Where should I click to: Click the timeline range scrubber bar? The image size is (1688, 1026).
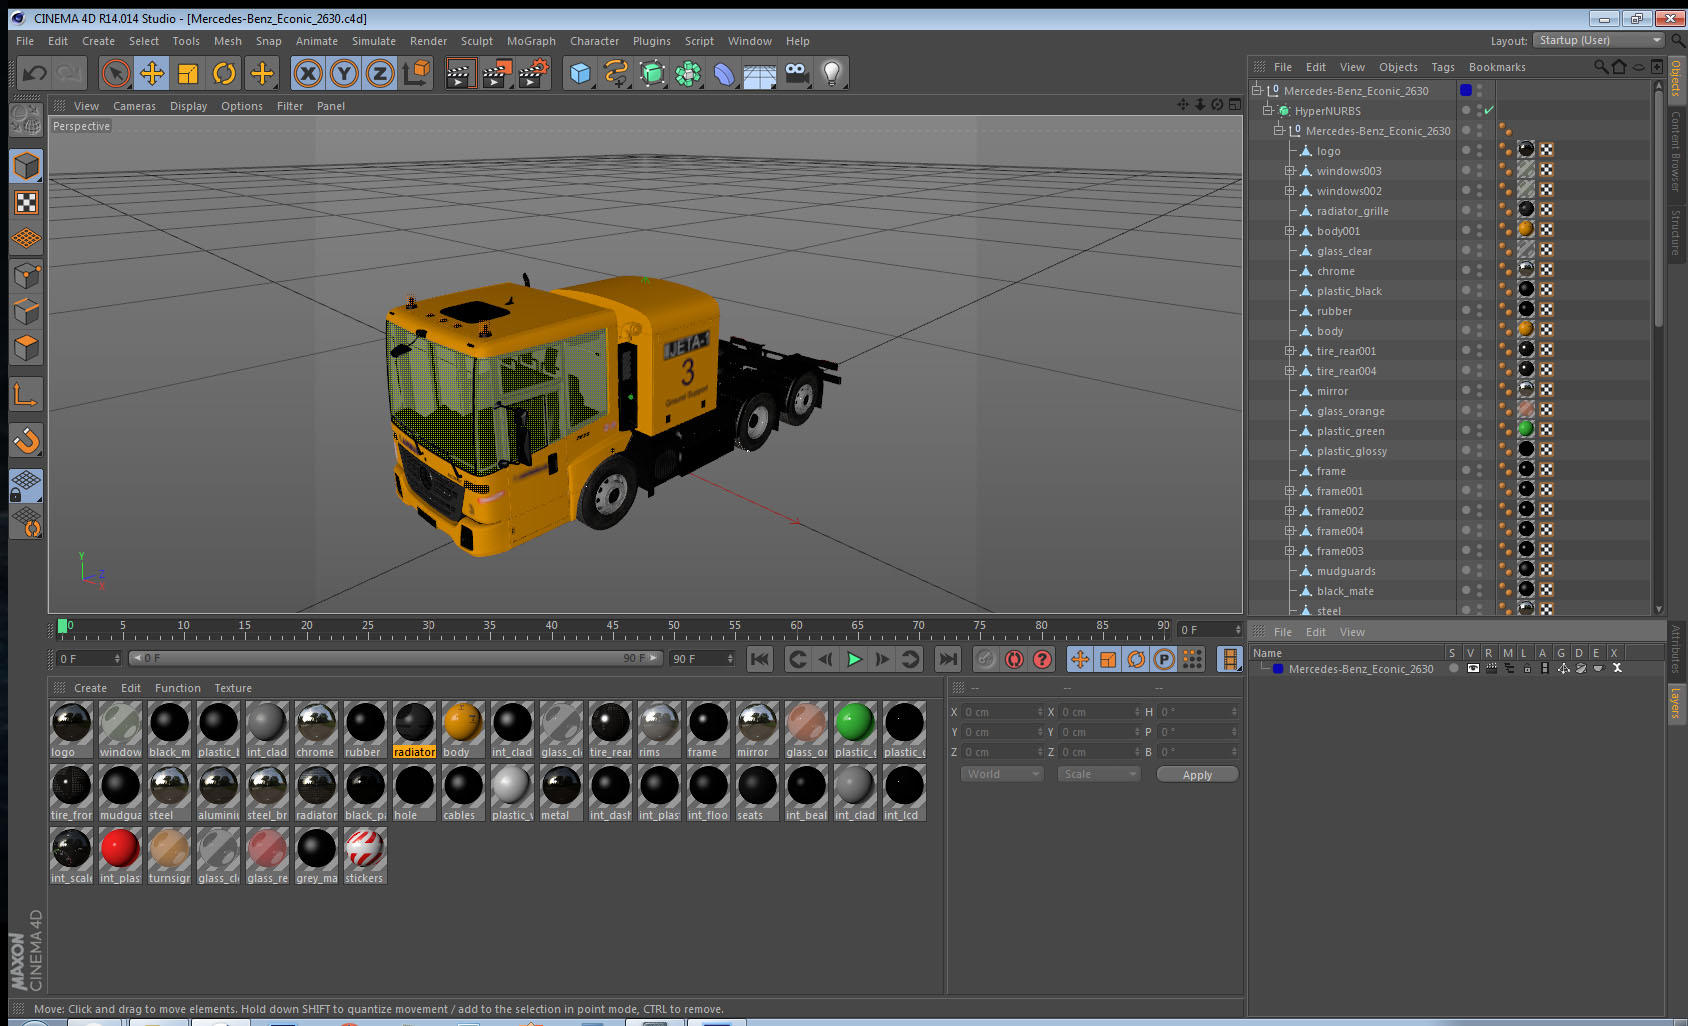click(395, 658)
